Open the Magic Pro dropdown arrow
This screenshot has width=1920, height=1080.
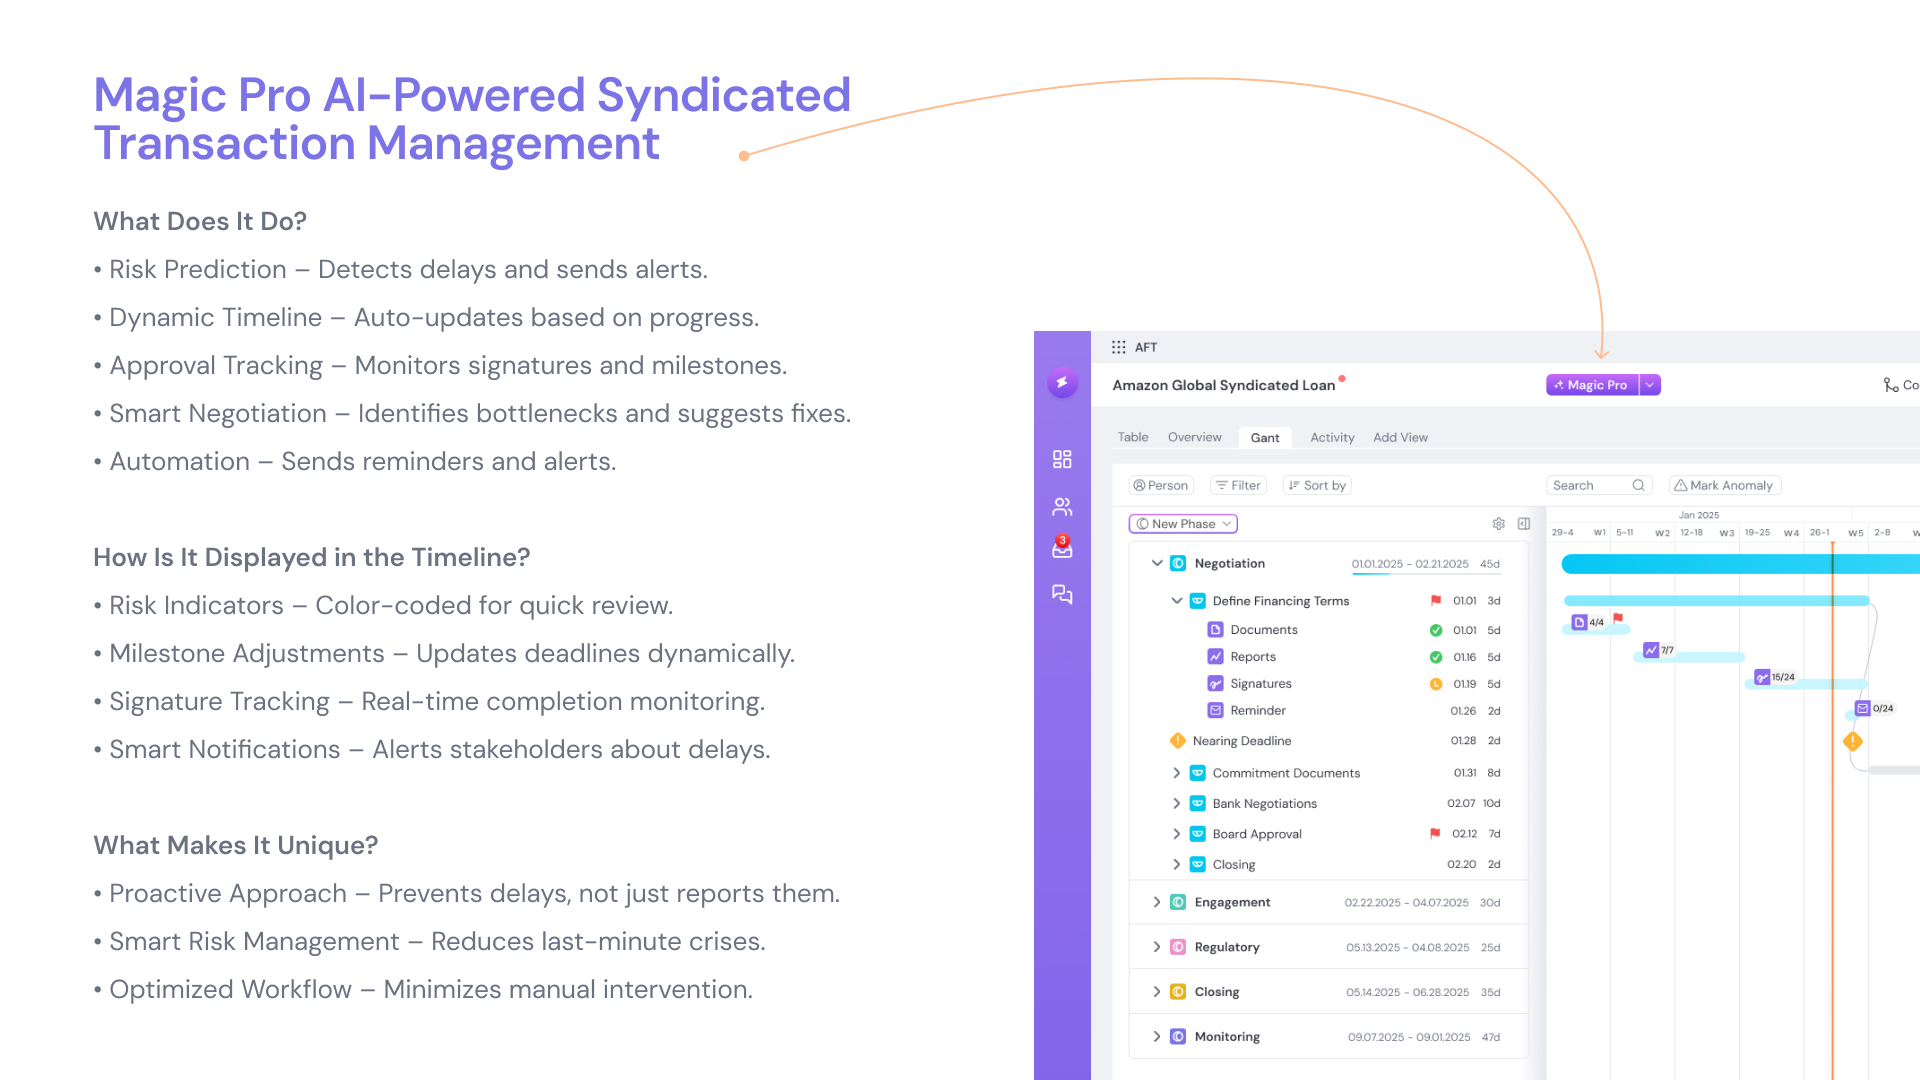point(1650,385)
